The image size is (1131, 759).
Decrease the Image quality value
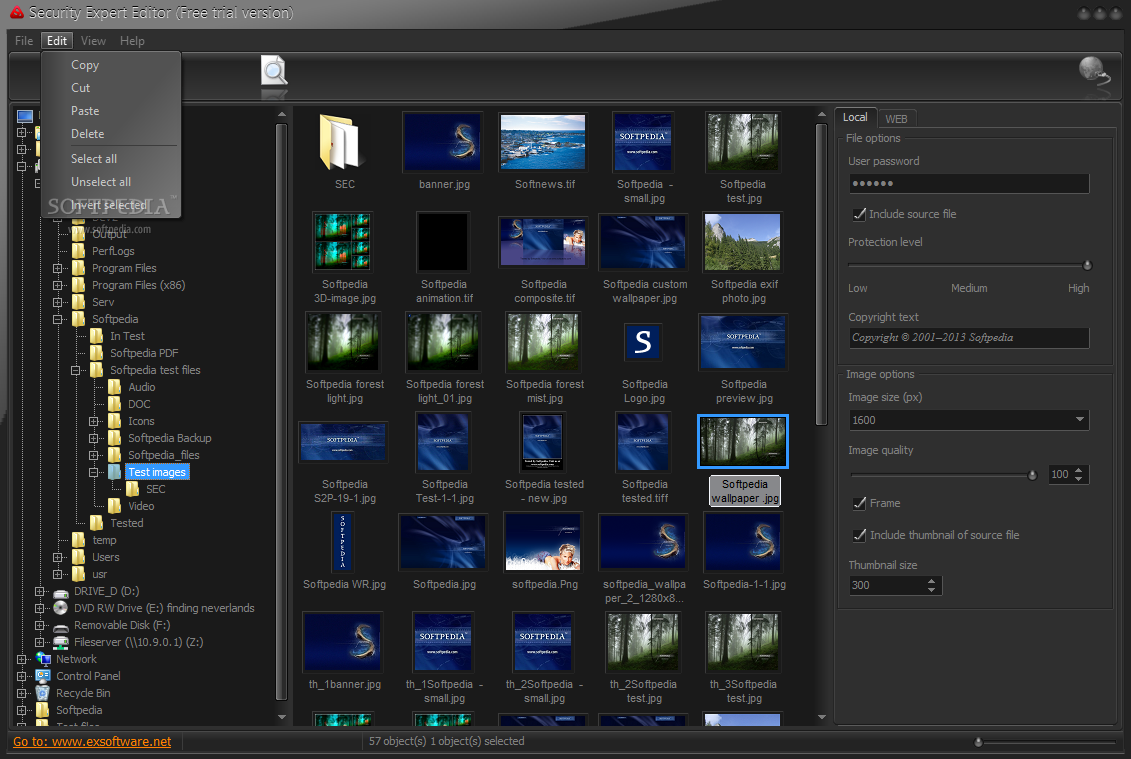[x=1078, y=478]
